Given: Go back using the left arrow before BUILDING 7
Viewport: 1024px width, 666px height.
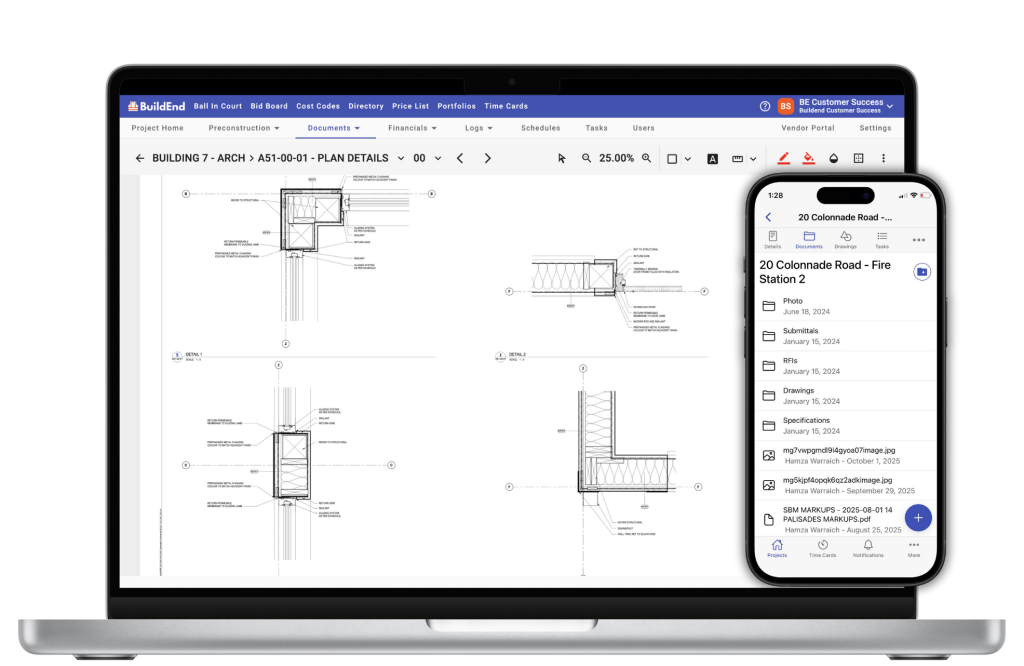Looking at the screenshot, I should click(140, 158).
